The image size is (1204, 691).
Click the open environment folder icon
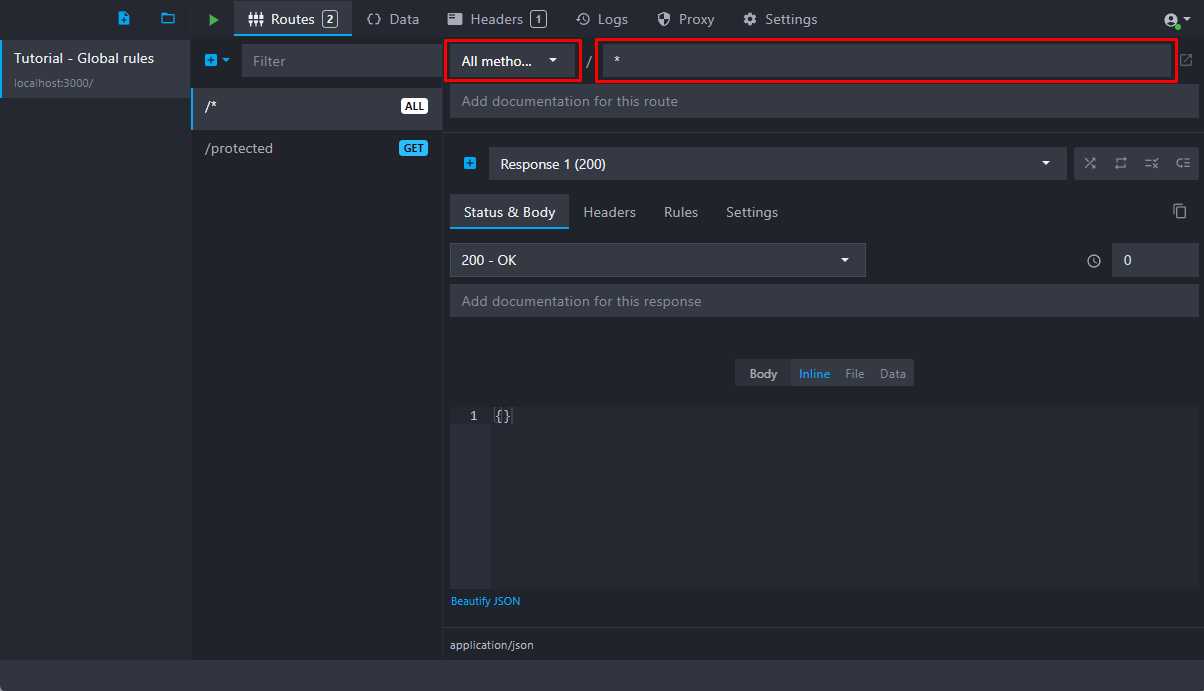tap(168, 19)
